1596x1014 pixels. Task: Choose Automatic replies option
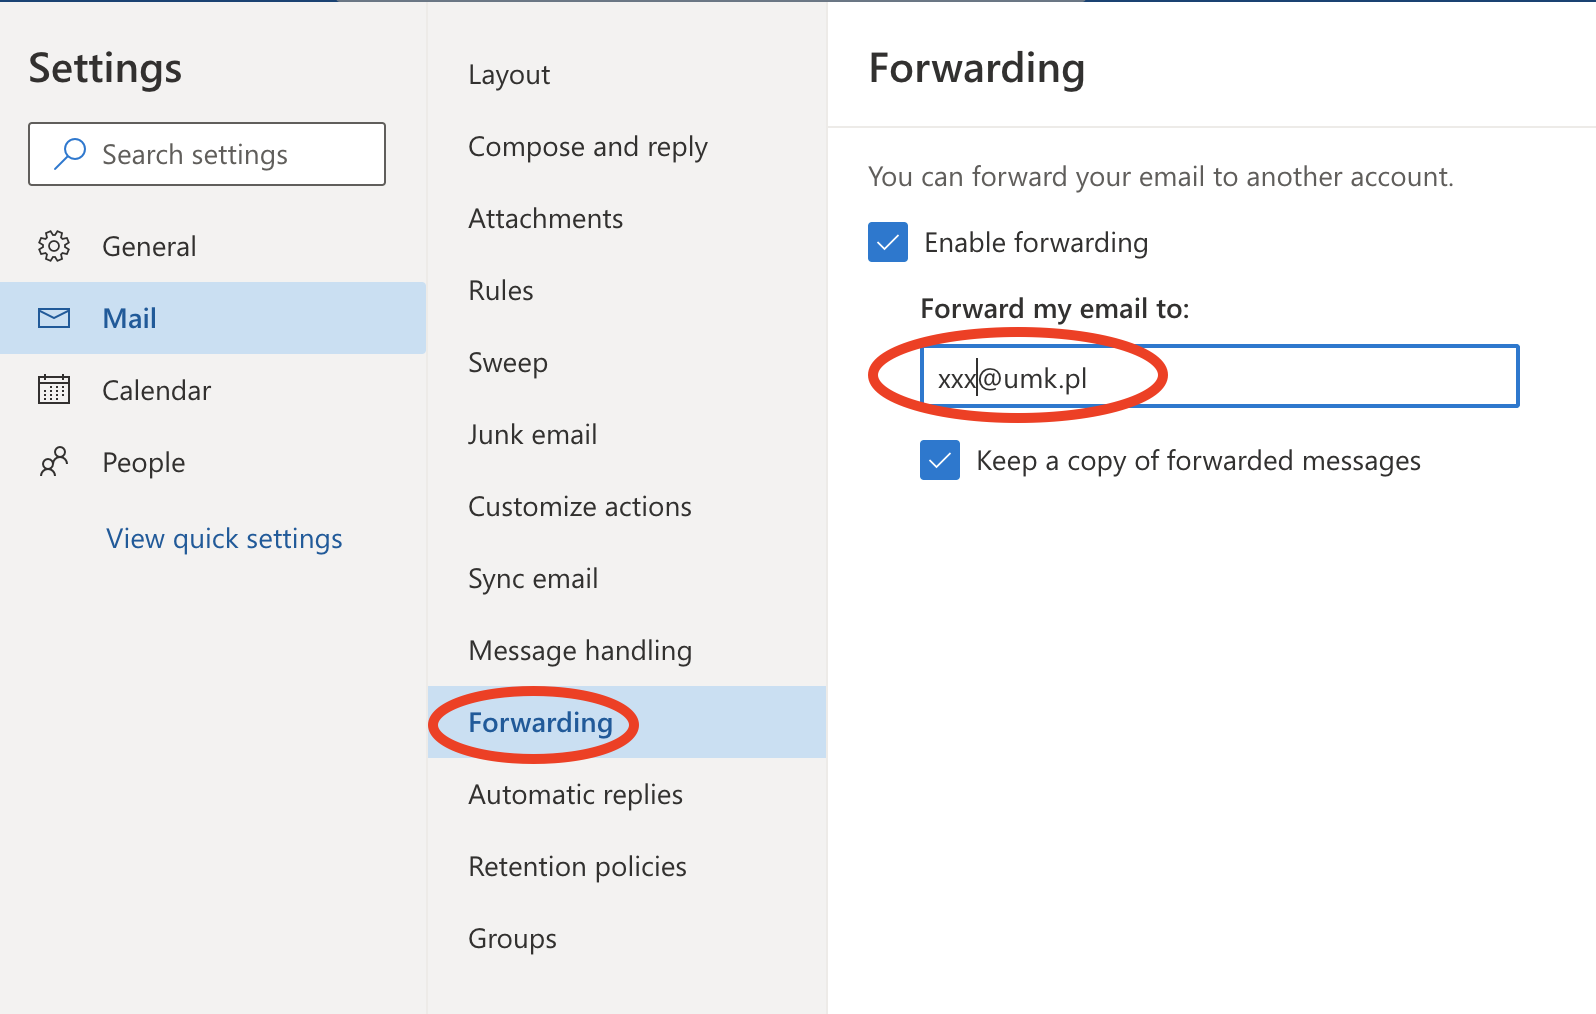[x=575, y=795]
